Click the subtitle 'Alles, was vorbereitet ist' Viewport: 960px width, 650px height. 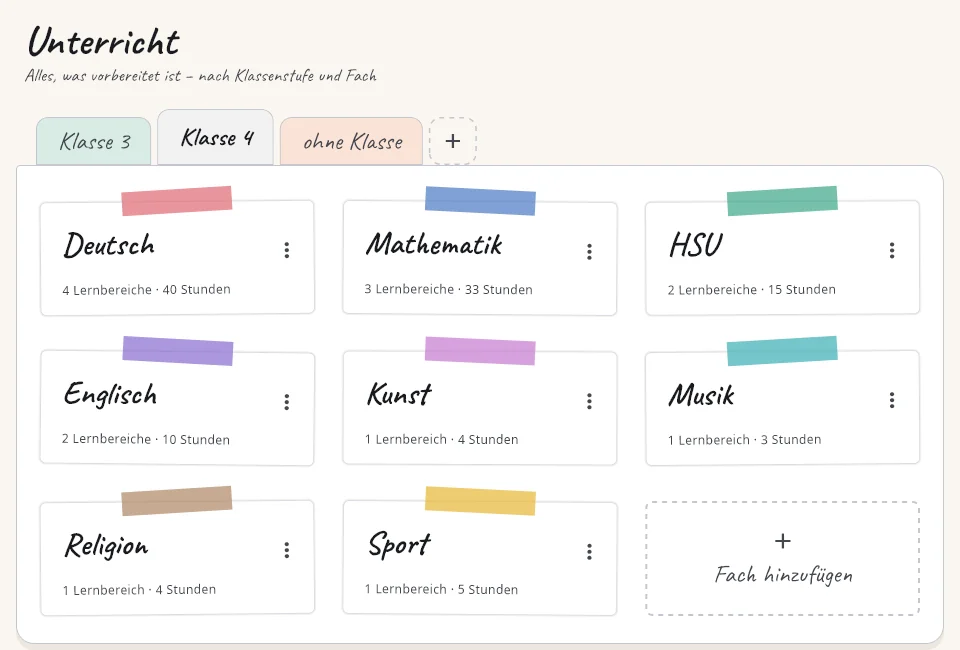click(x=103, y=76)
